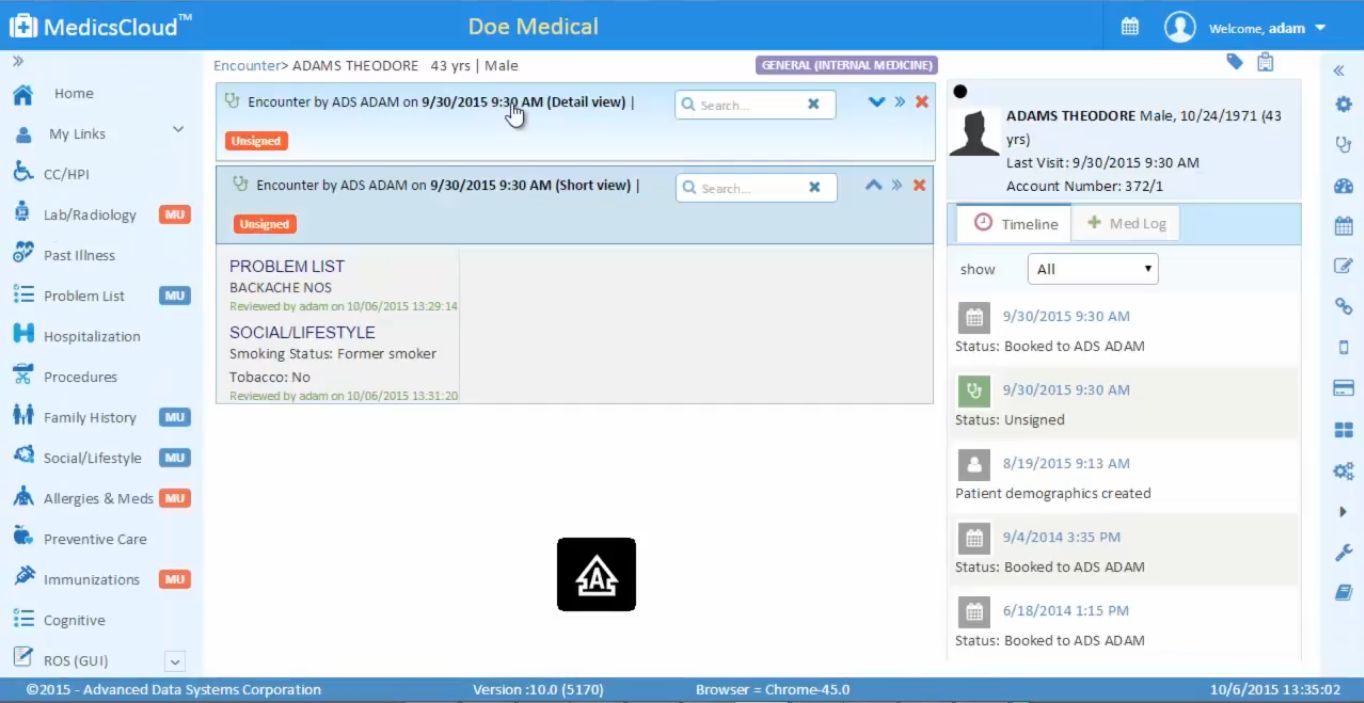1364x703 pixels.
Task: Open 9/30/2015 Unsigned encounter timeline entry
Action: 1066,390
